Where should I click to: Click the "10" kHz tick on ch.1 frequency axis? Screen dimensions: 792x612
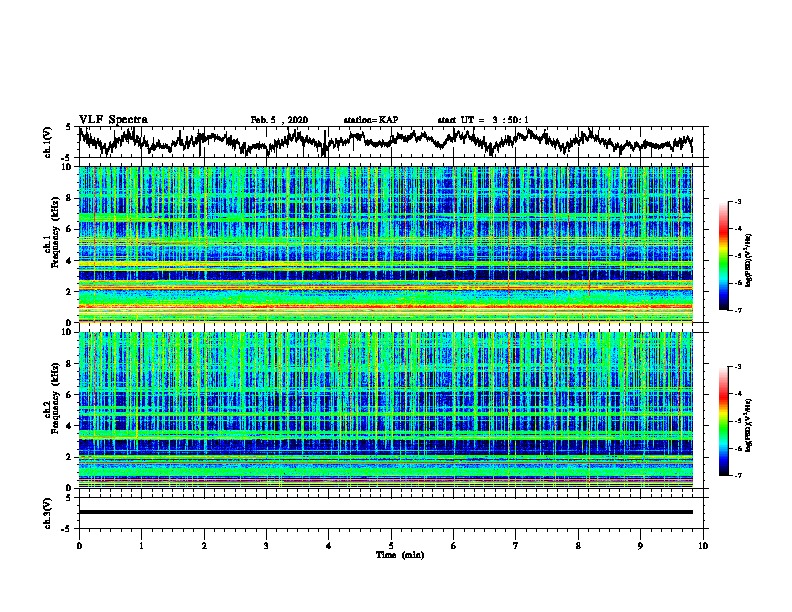tap(67, 167)
